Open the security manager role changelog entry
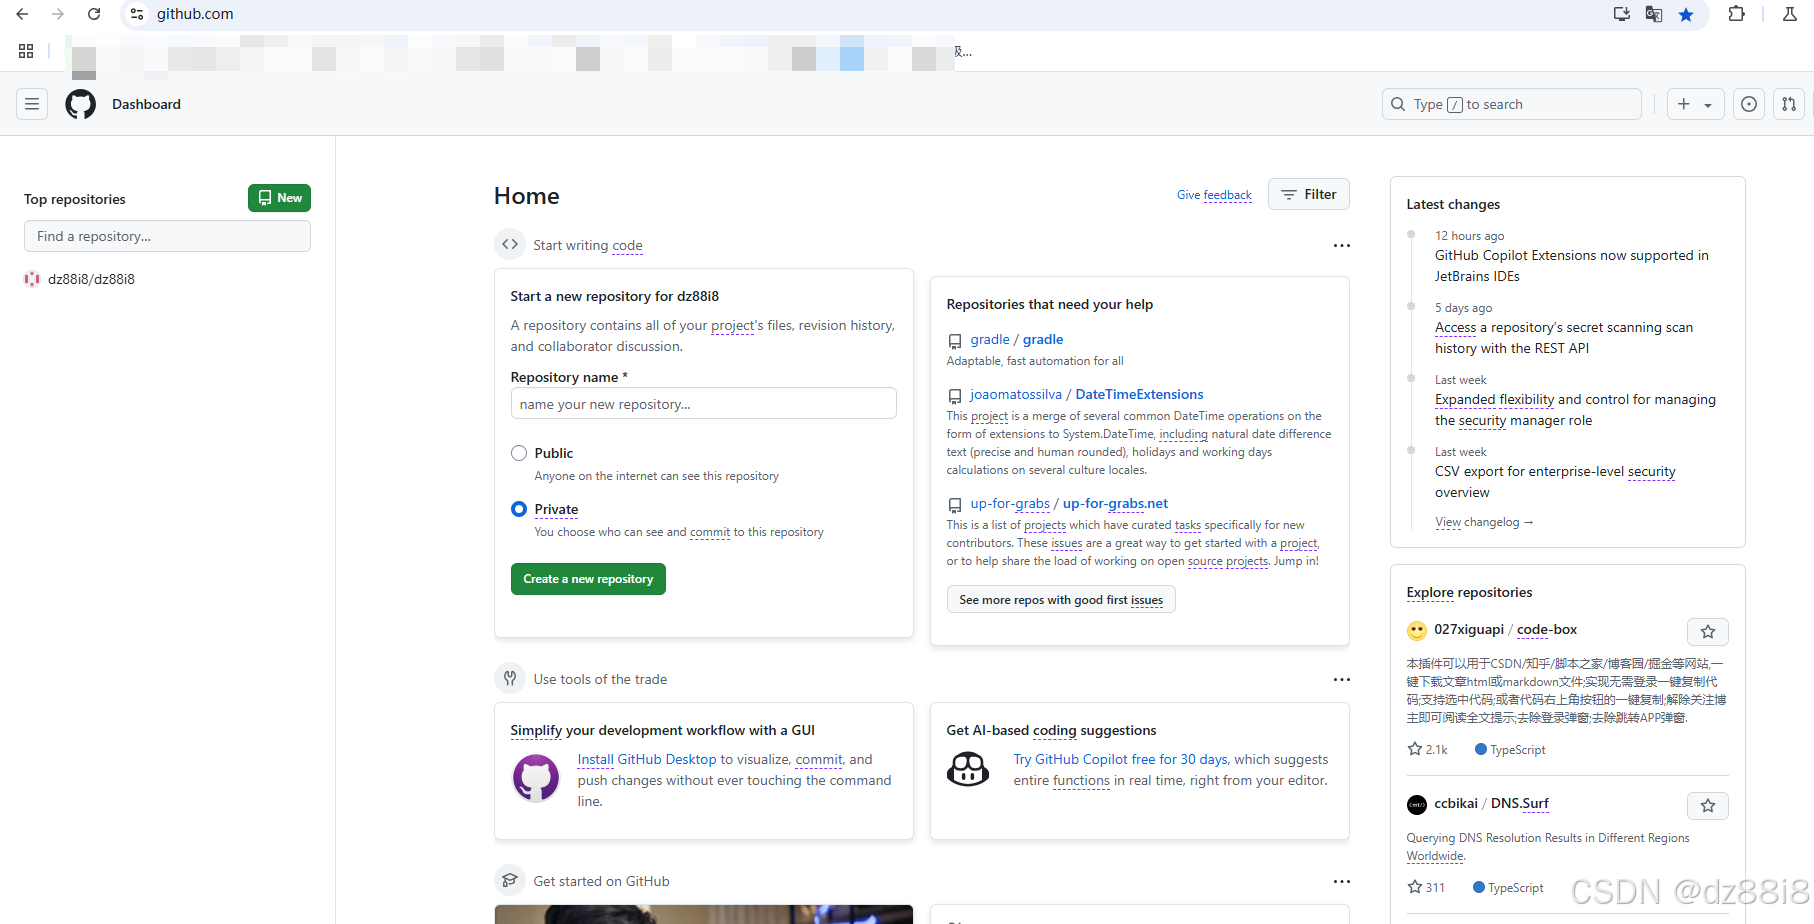Image resolution: width=1814 pixels, height=924 pixels. pos(1575,410)
